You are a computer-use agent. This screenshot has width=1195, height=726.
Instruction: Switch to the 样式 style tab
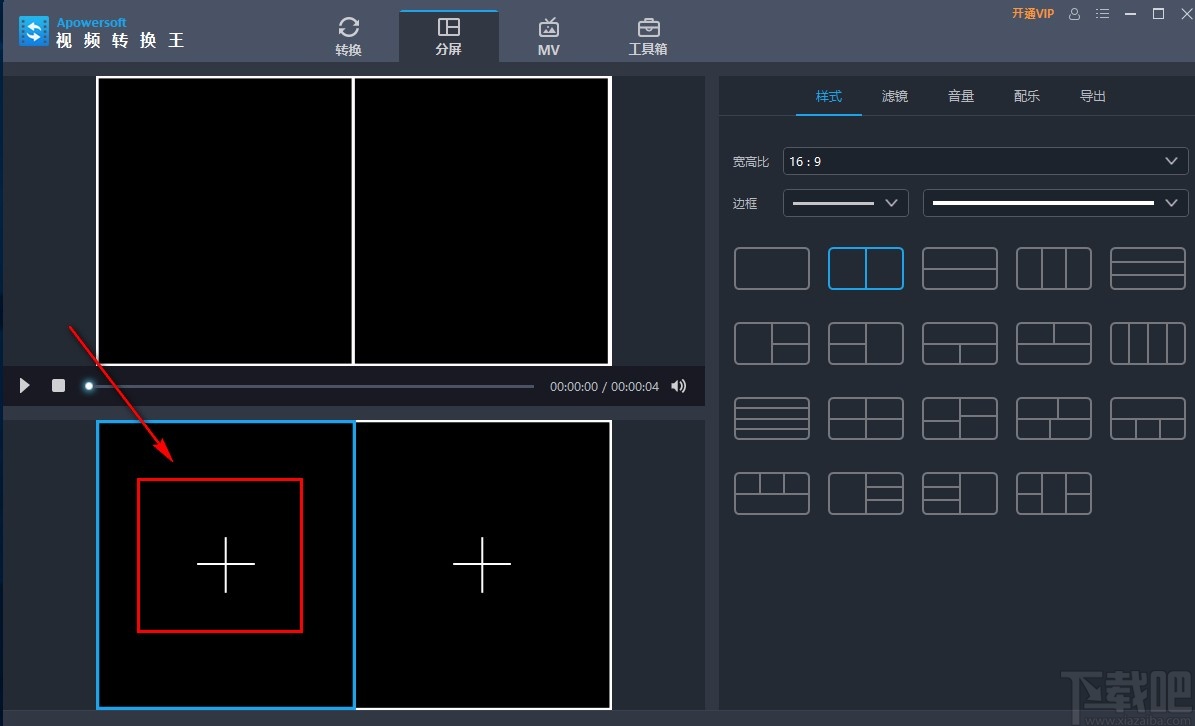tap(828, 96)
